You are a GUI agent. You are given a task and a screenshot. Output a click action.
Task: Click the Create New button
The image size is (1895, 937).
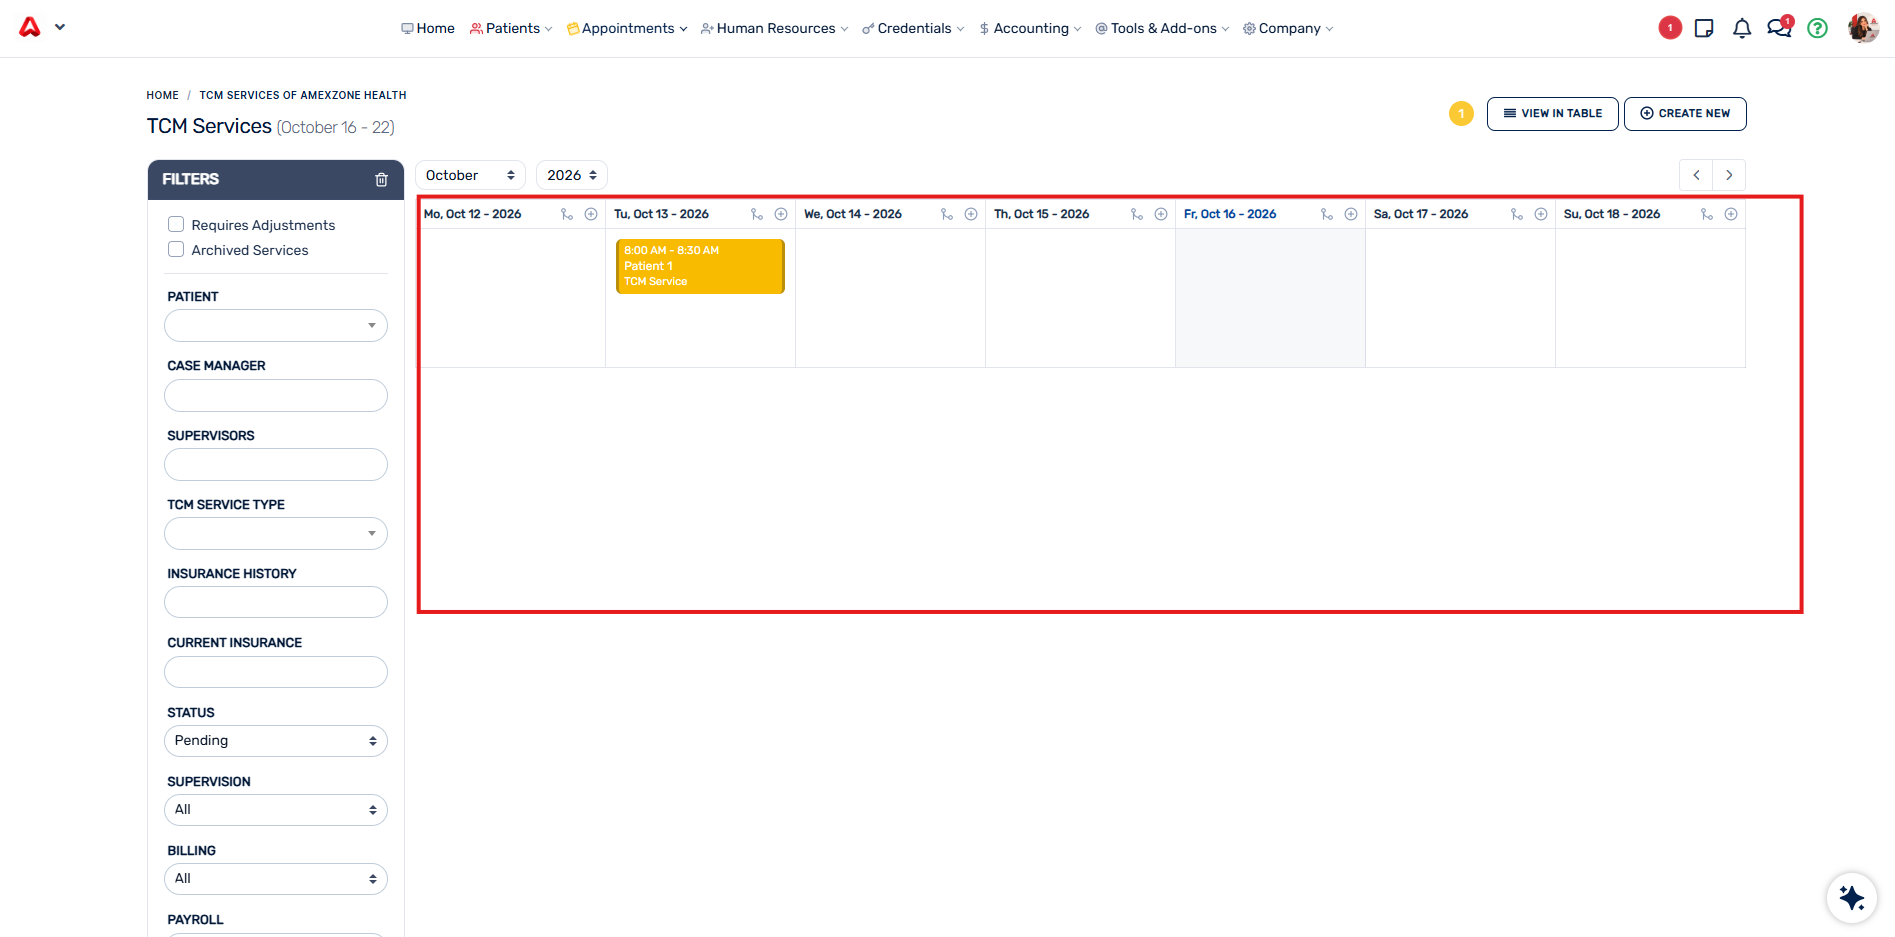click(1685, 114)
